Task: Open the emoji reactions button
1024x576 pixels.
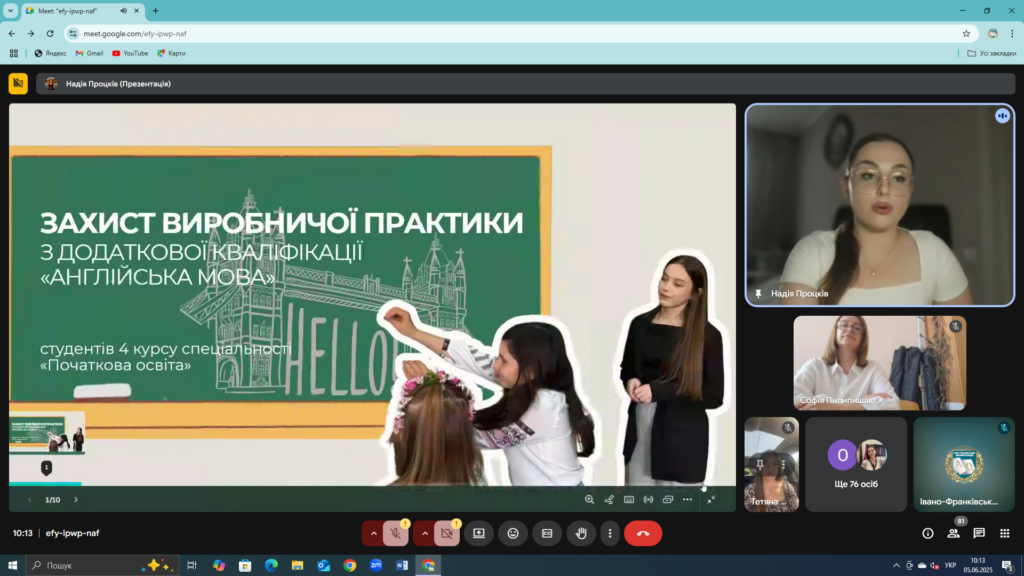Action: 513,534
